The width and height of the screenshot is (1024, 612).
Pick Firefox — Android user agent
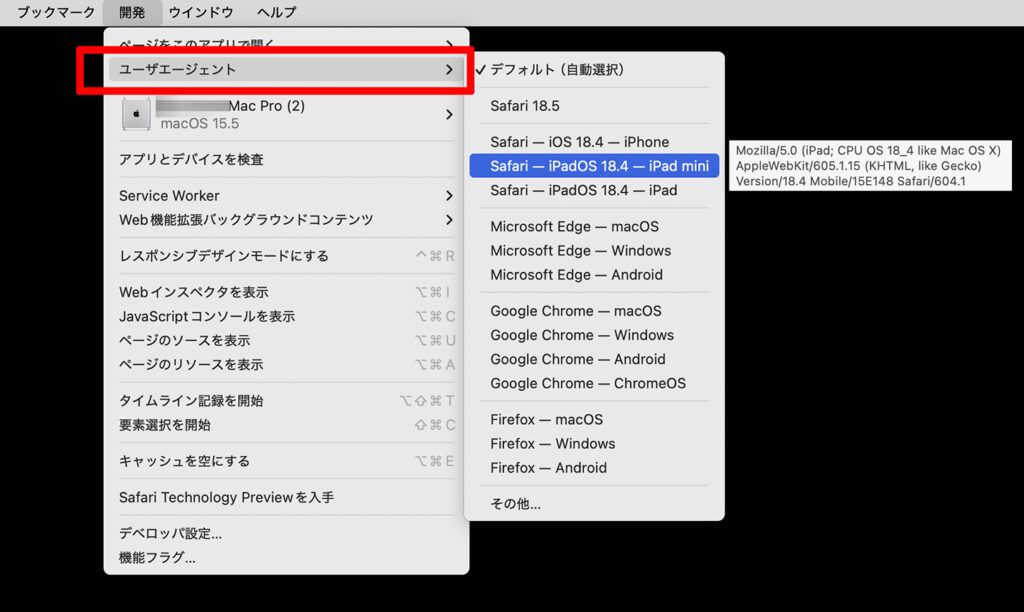(594, 468)
